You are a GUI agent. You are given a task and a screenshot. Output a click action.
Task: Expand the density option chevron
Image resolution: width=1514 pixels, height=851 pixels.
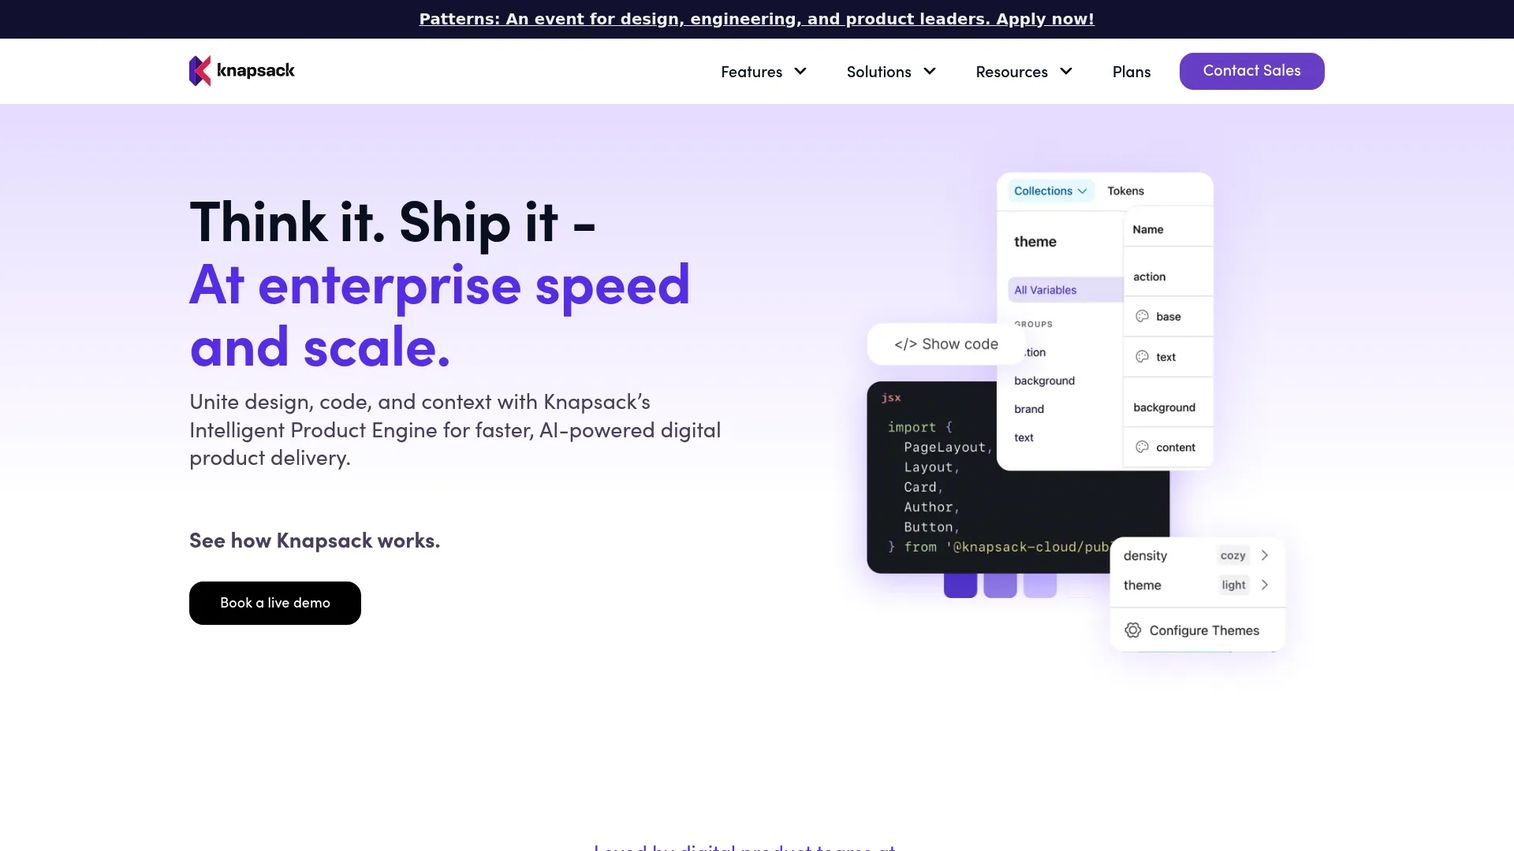1265,555
